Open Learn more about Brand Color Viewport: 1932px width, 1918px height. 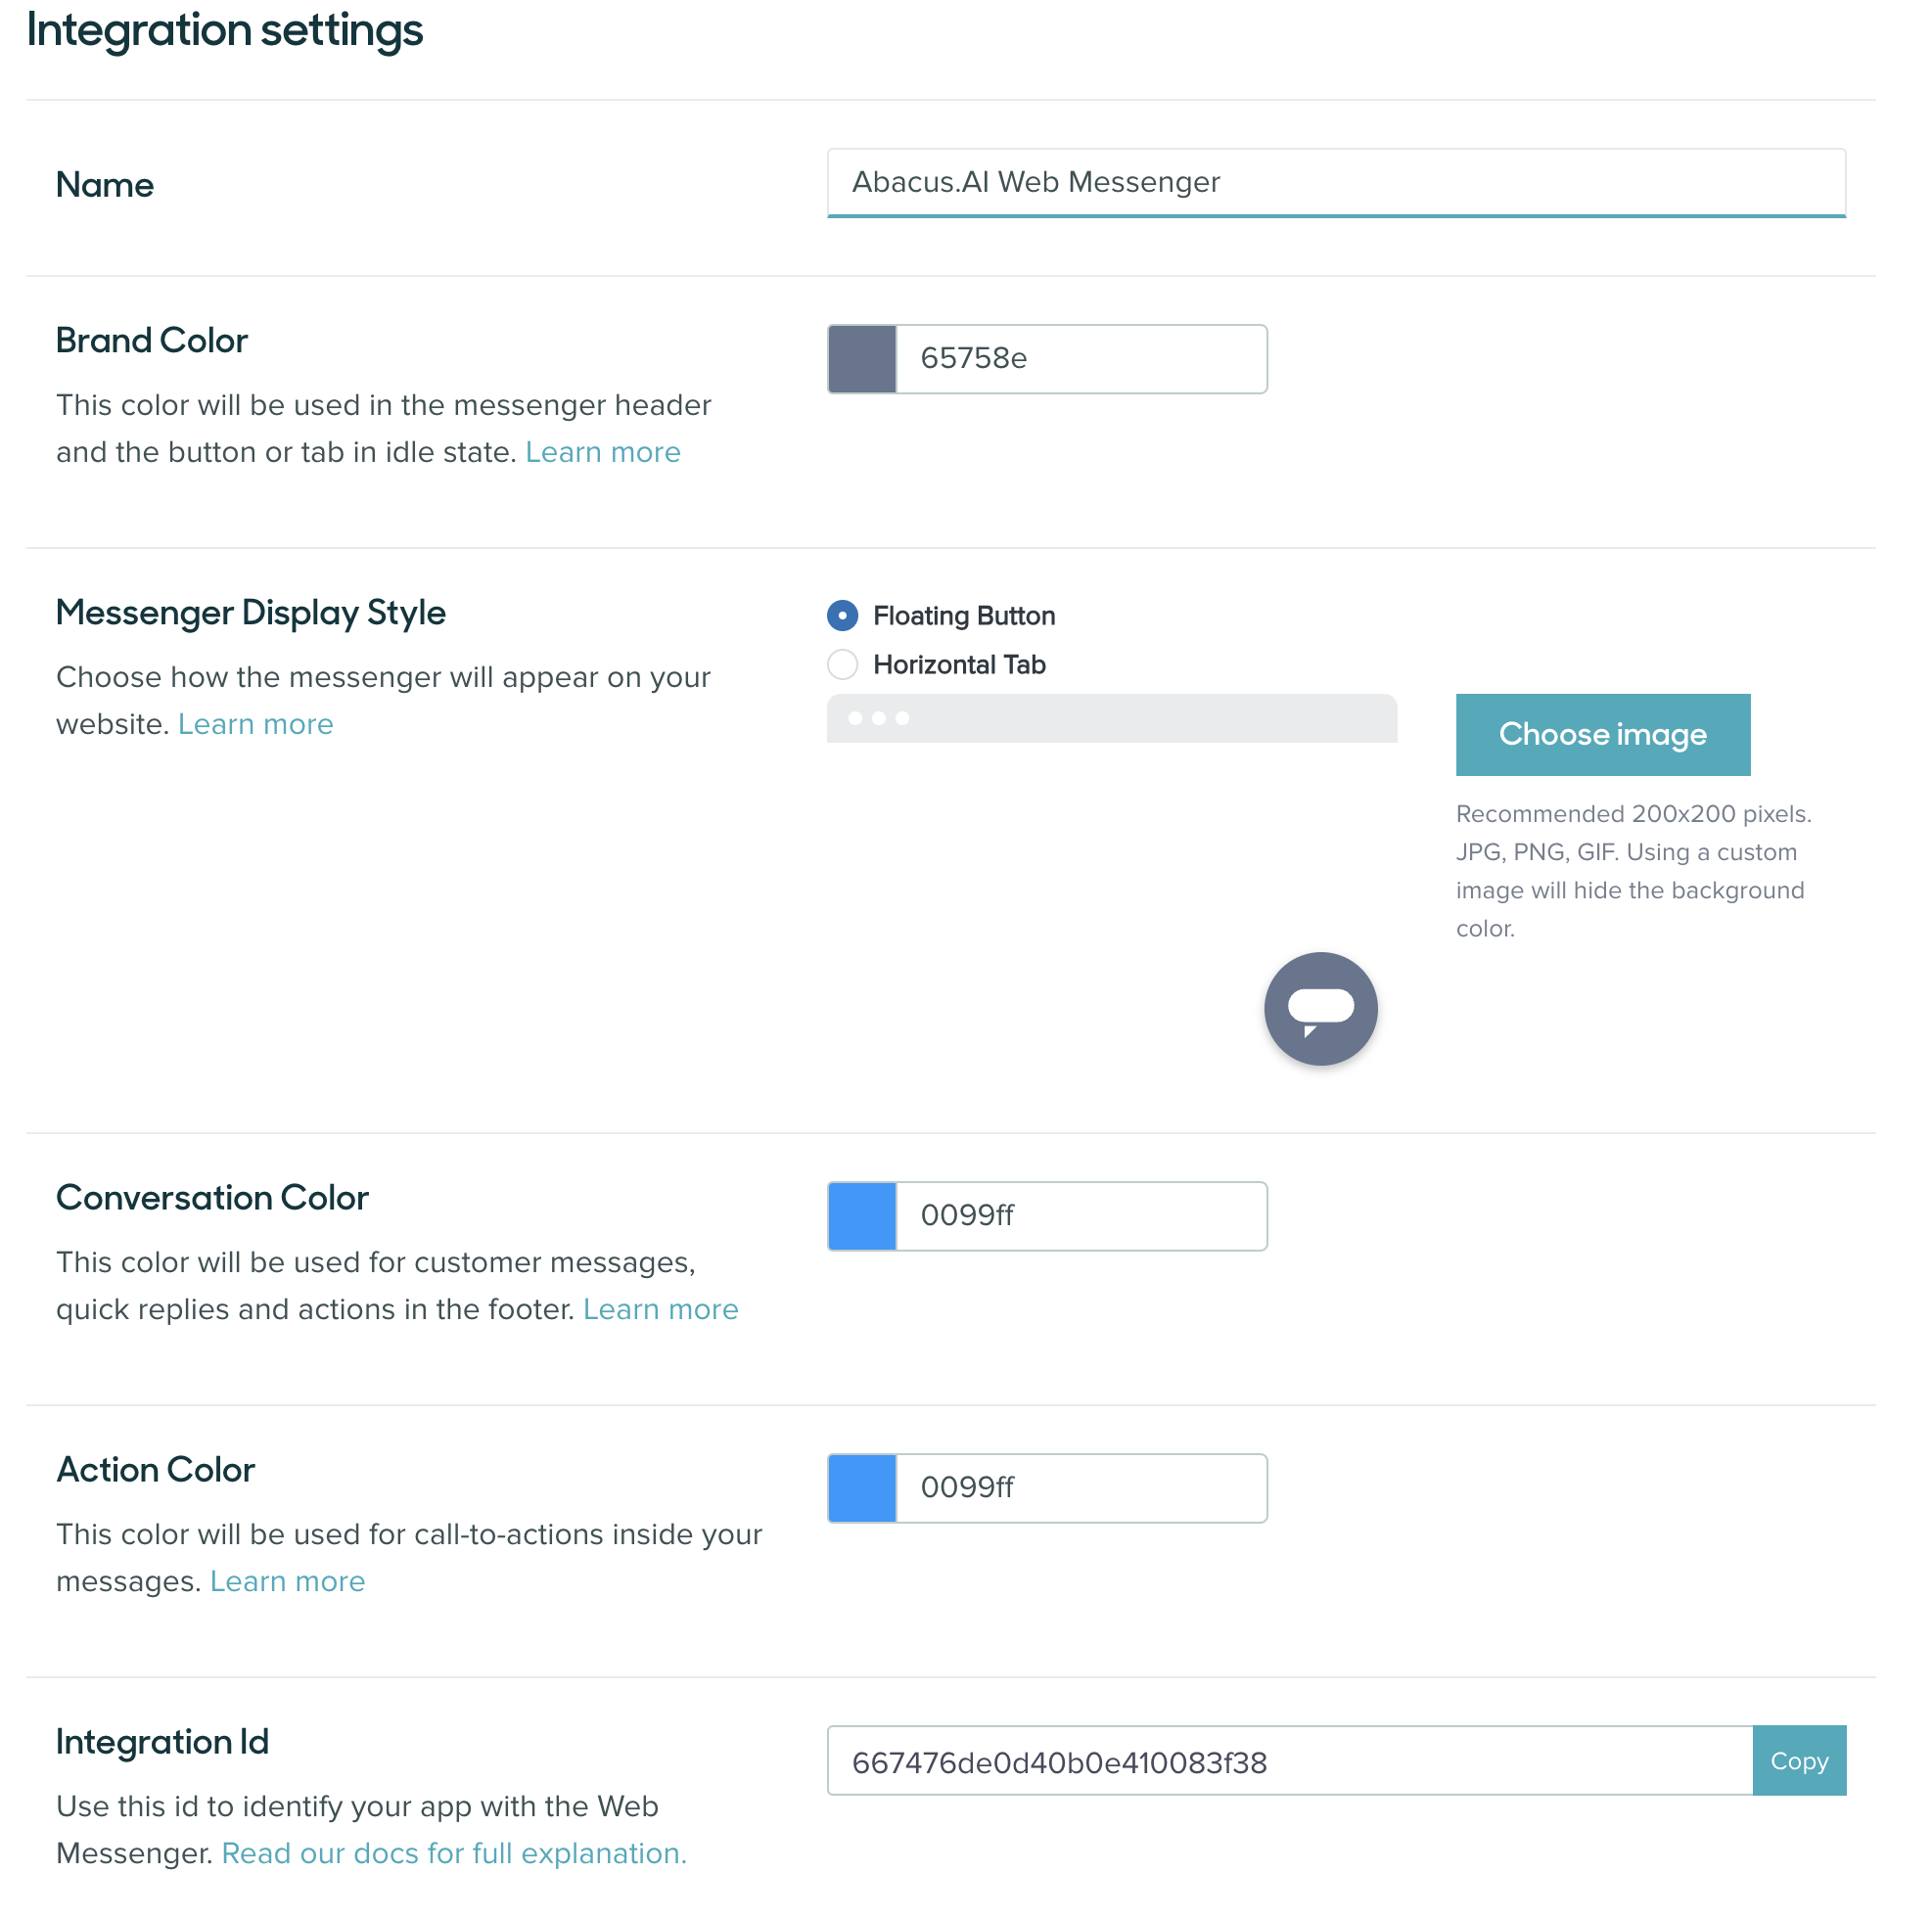[x=602, y=452]
